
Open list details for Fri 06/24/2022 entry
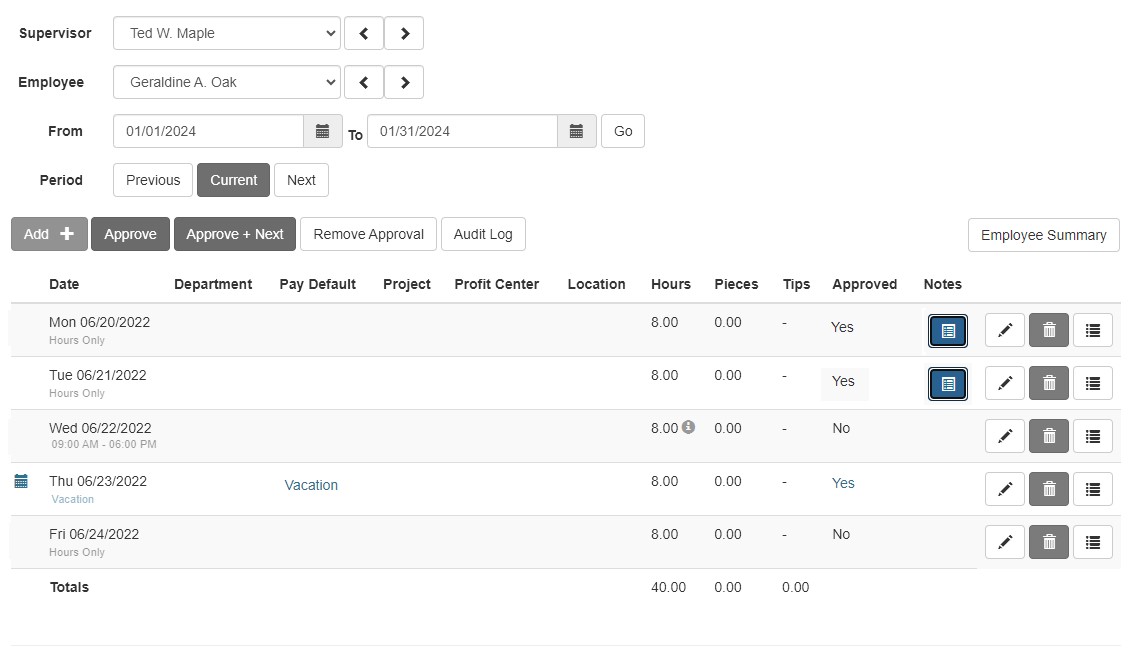[x=1093, y=542]
